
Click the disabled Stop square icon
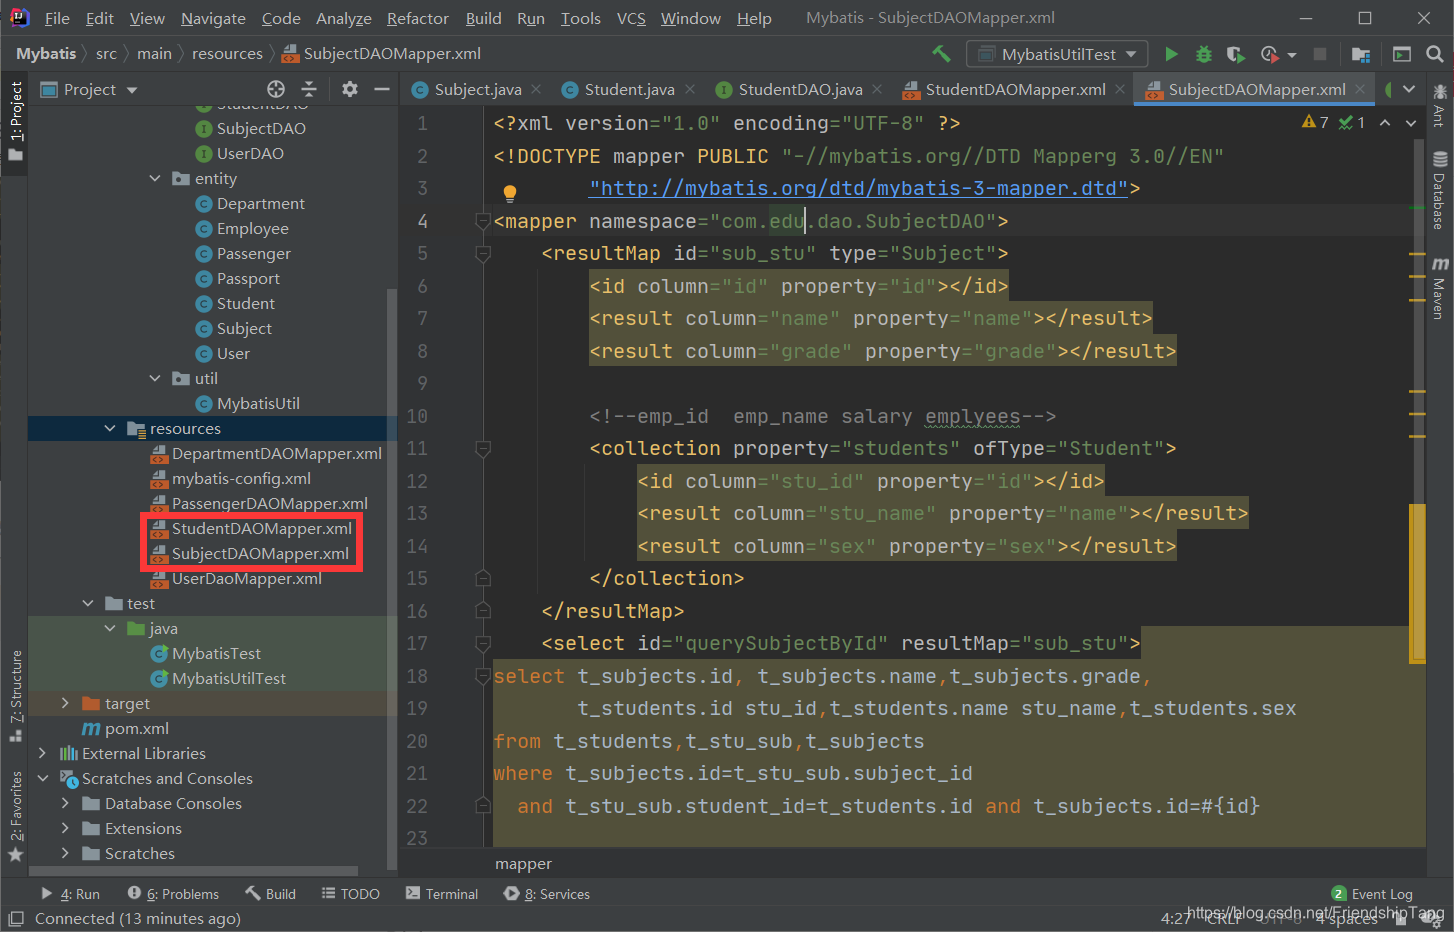click(x=1320, y=54)
